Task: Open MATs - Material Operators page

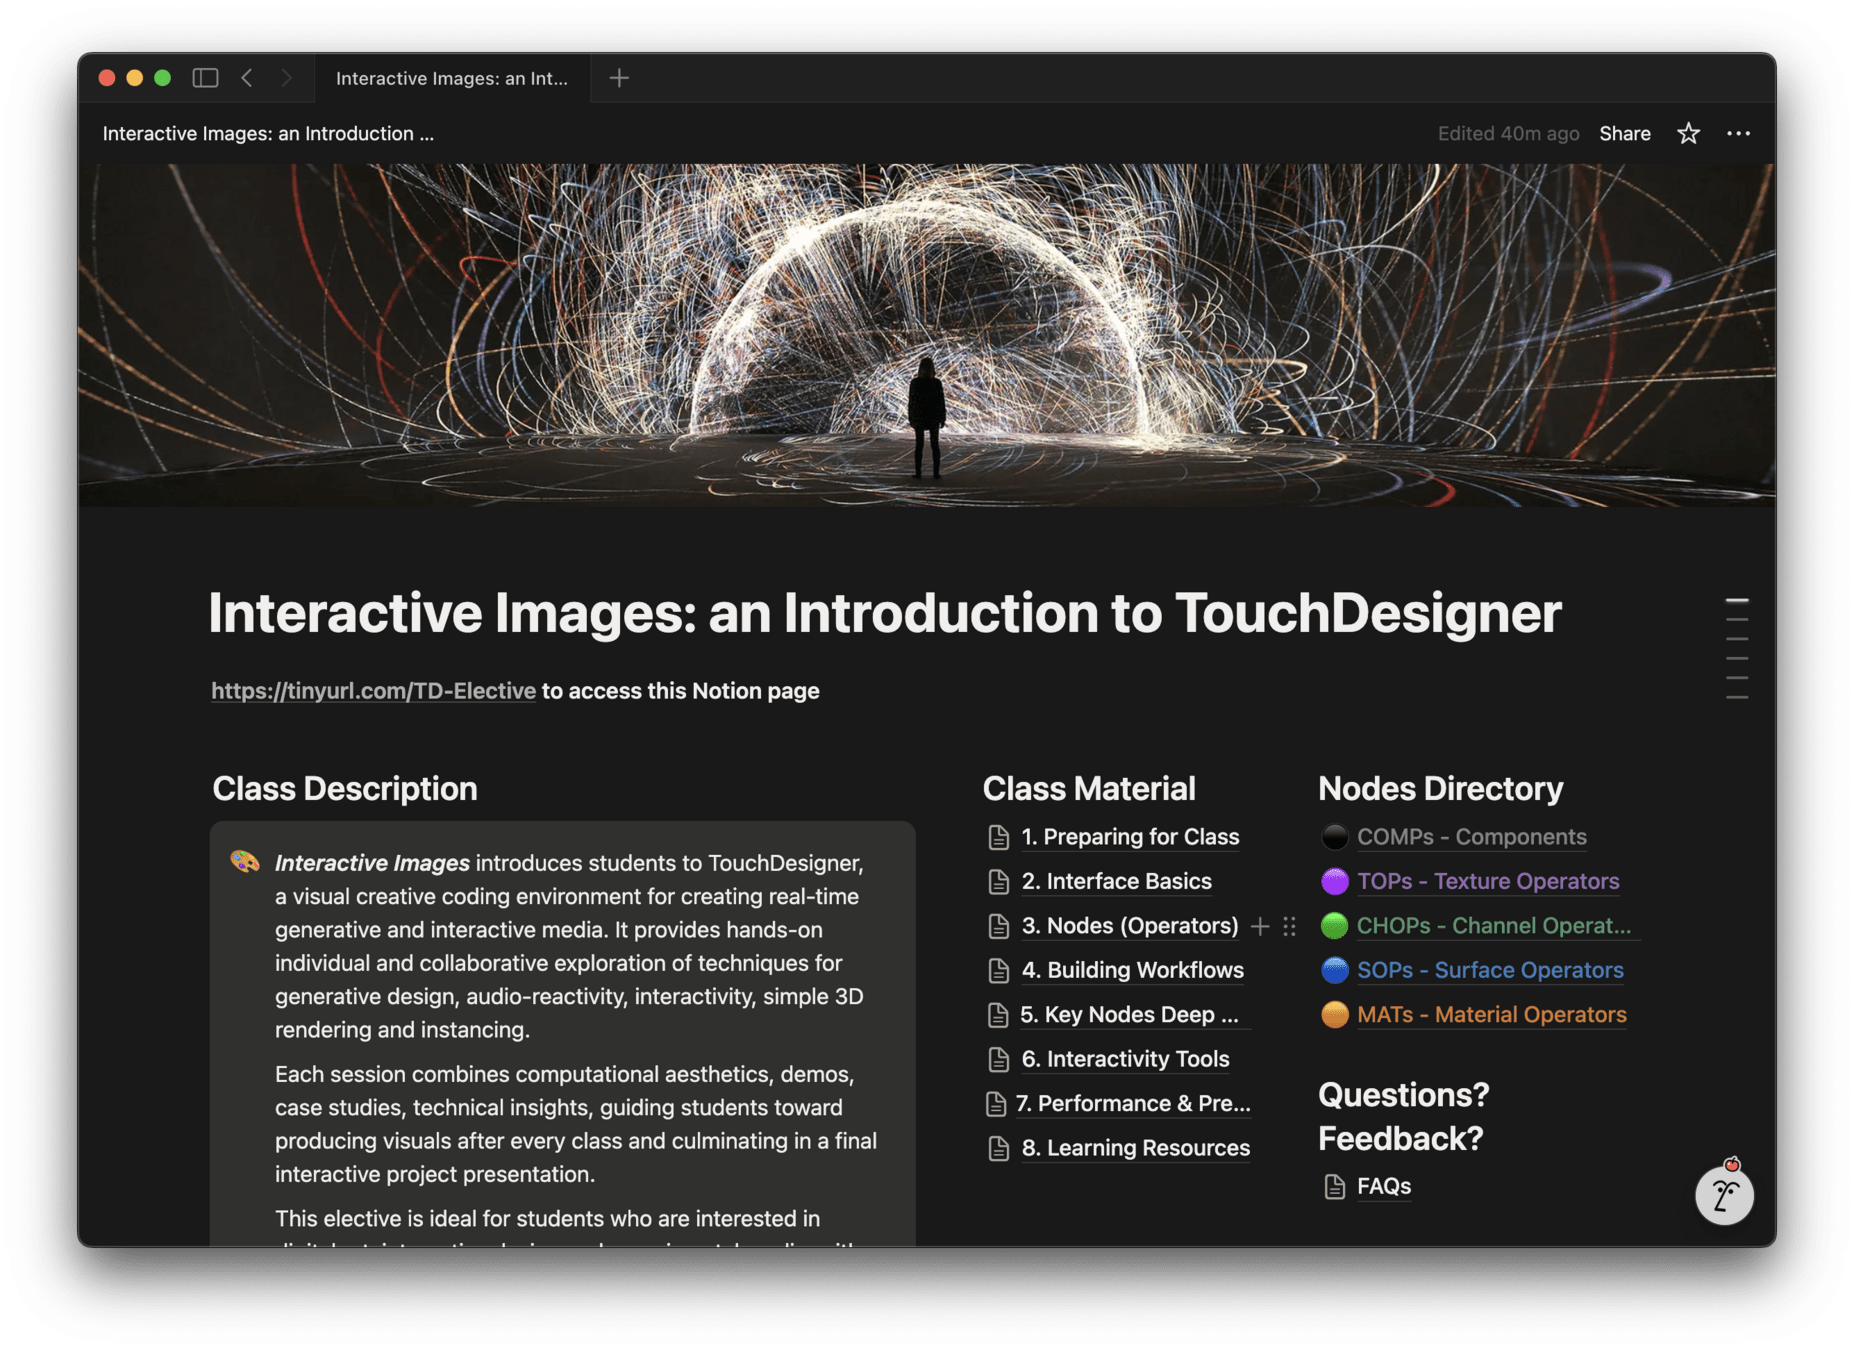Action: 1491,1015
